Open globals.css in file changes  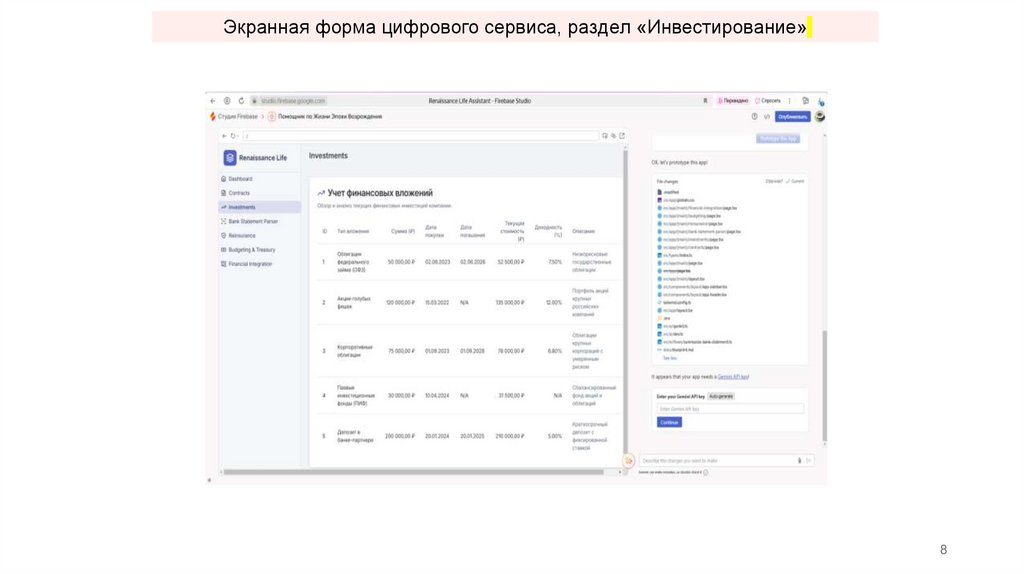679,200
